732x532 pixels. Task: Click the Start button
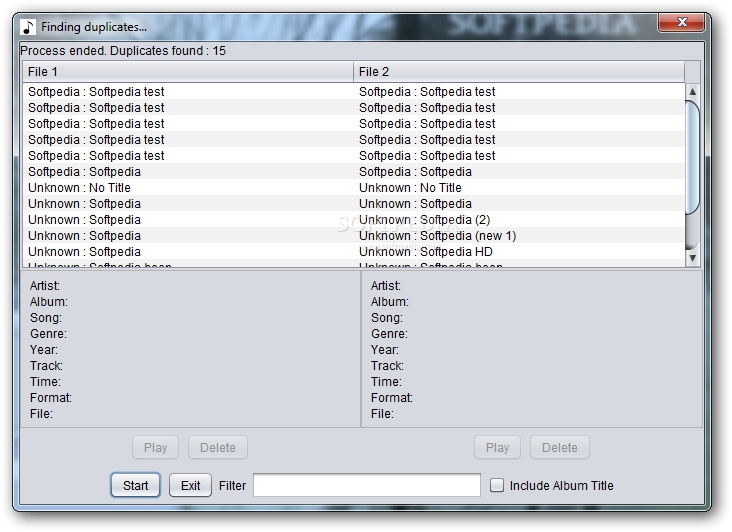point(135,485)
